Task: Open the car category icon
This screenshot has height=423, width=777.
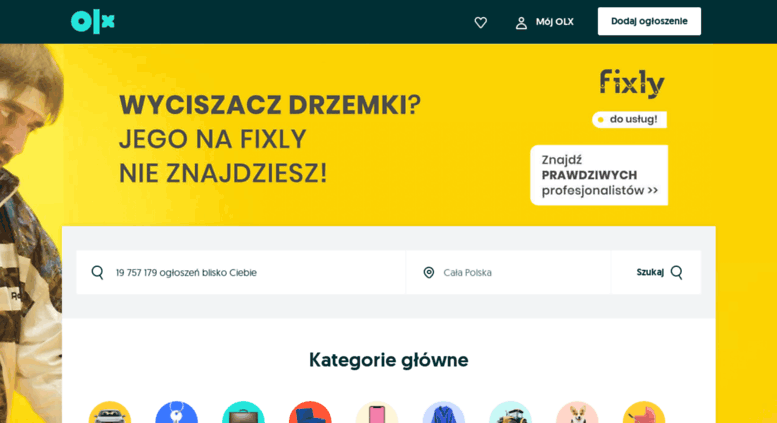Action: click(110, 413)
